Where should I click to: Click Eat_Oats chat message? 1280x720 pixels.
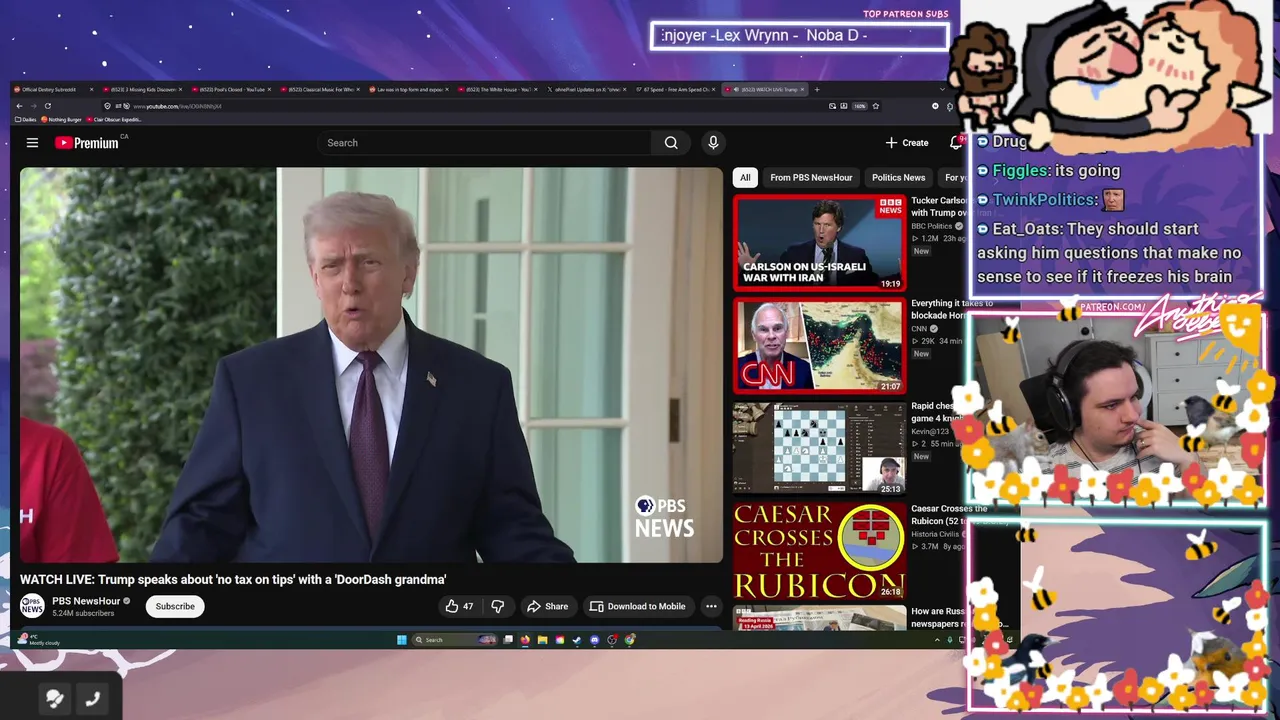pyautogui.click(x=1109, y=253)
